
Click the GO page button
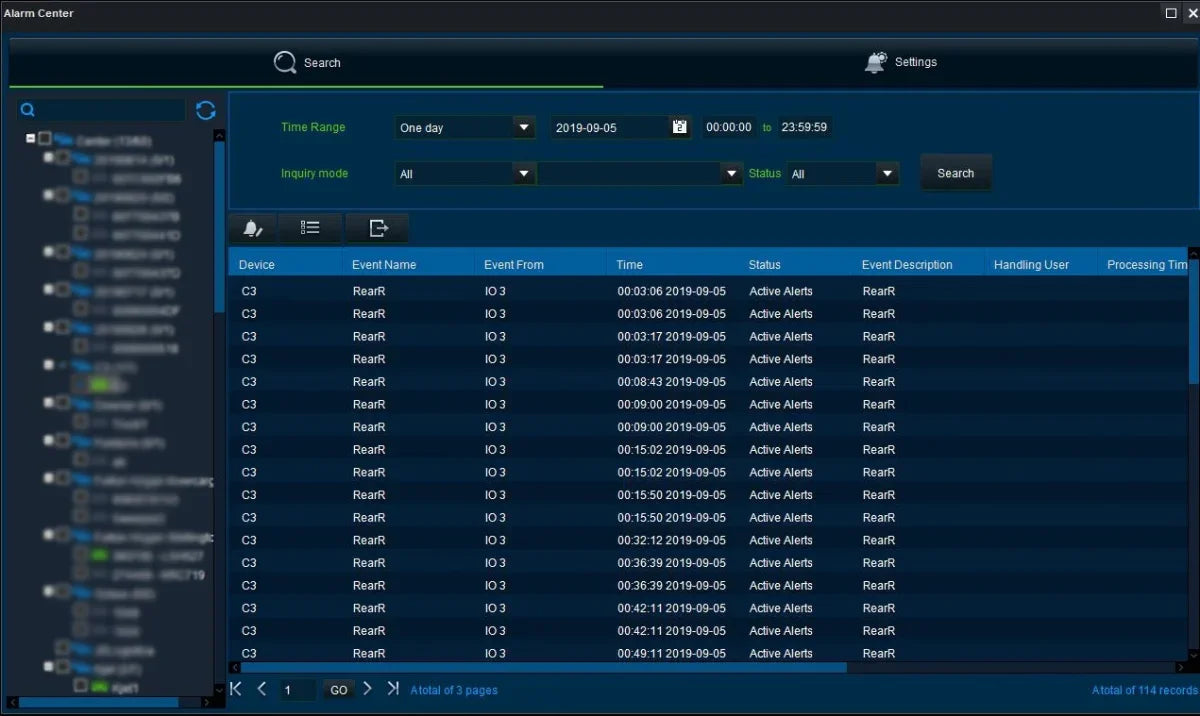[339, 690]
